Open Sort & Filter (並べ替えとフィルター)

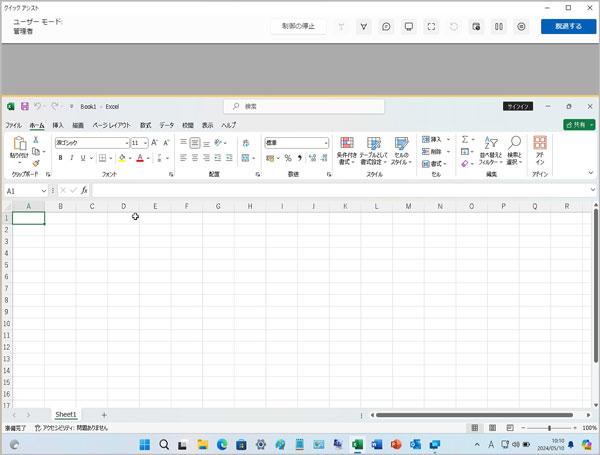(491, 144)
